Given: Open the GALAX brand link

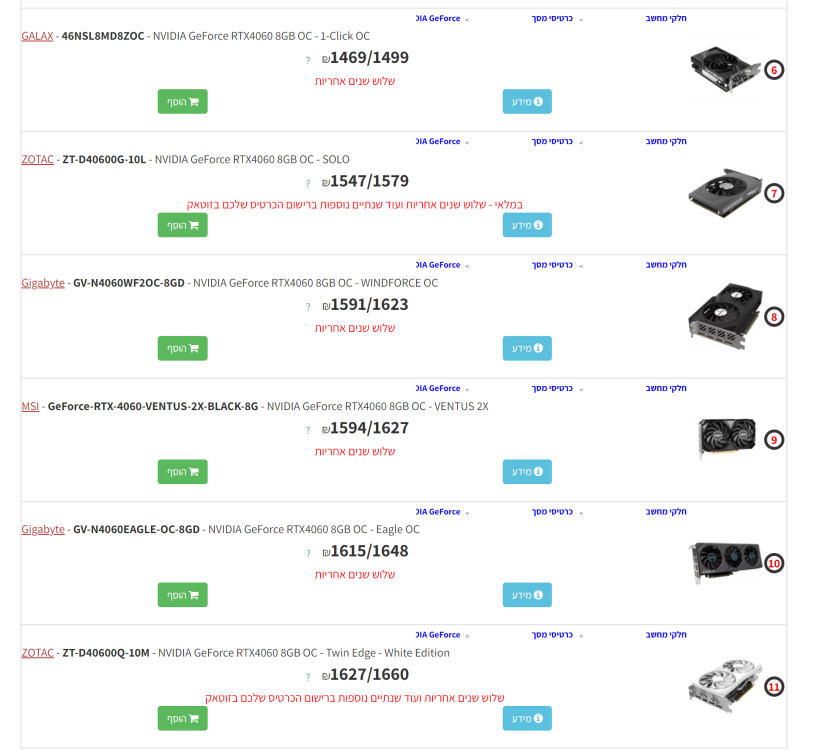Looking at the screenshot, I should click(x=37, y=36).
